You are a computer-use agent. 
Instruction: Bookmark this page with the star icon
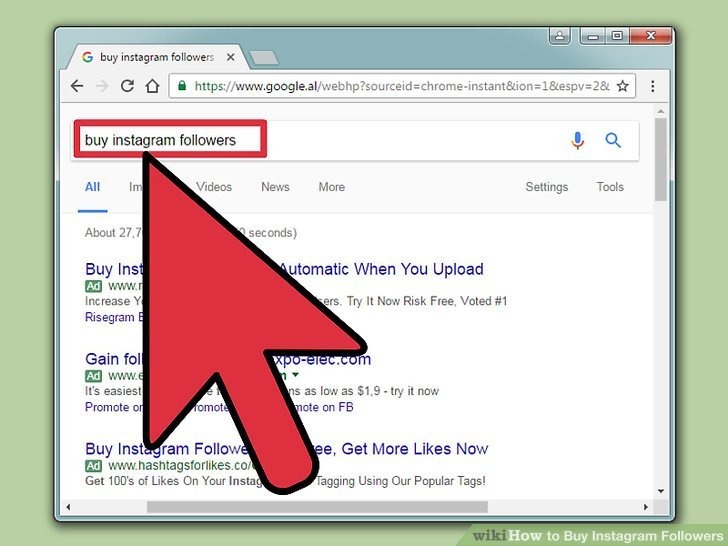point(623,86)
